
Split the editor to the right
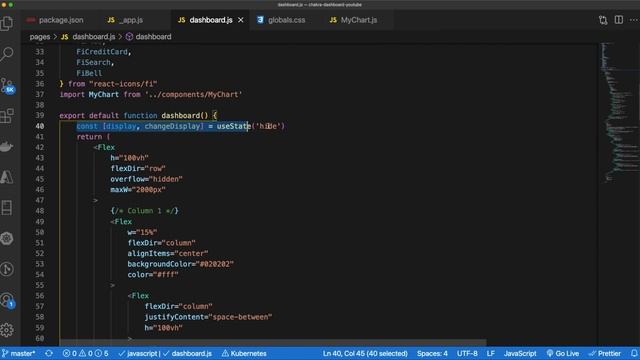coord(619,20)
